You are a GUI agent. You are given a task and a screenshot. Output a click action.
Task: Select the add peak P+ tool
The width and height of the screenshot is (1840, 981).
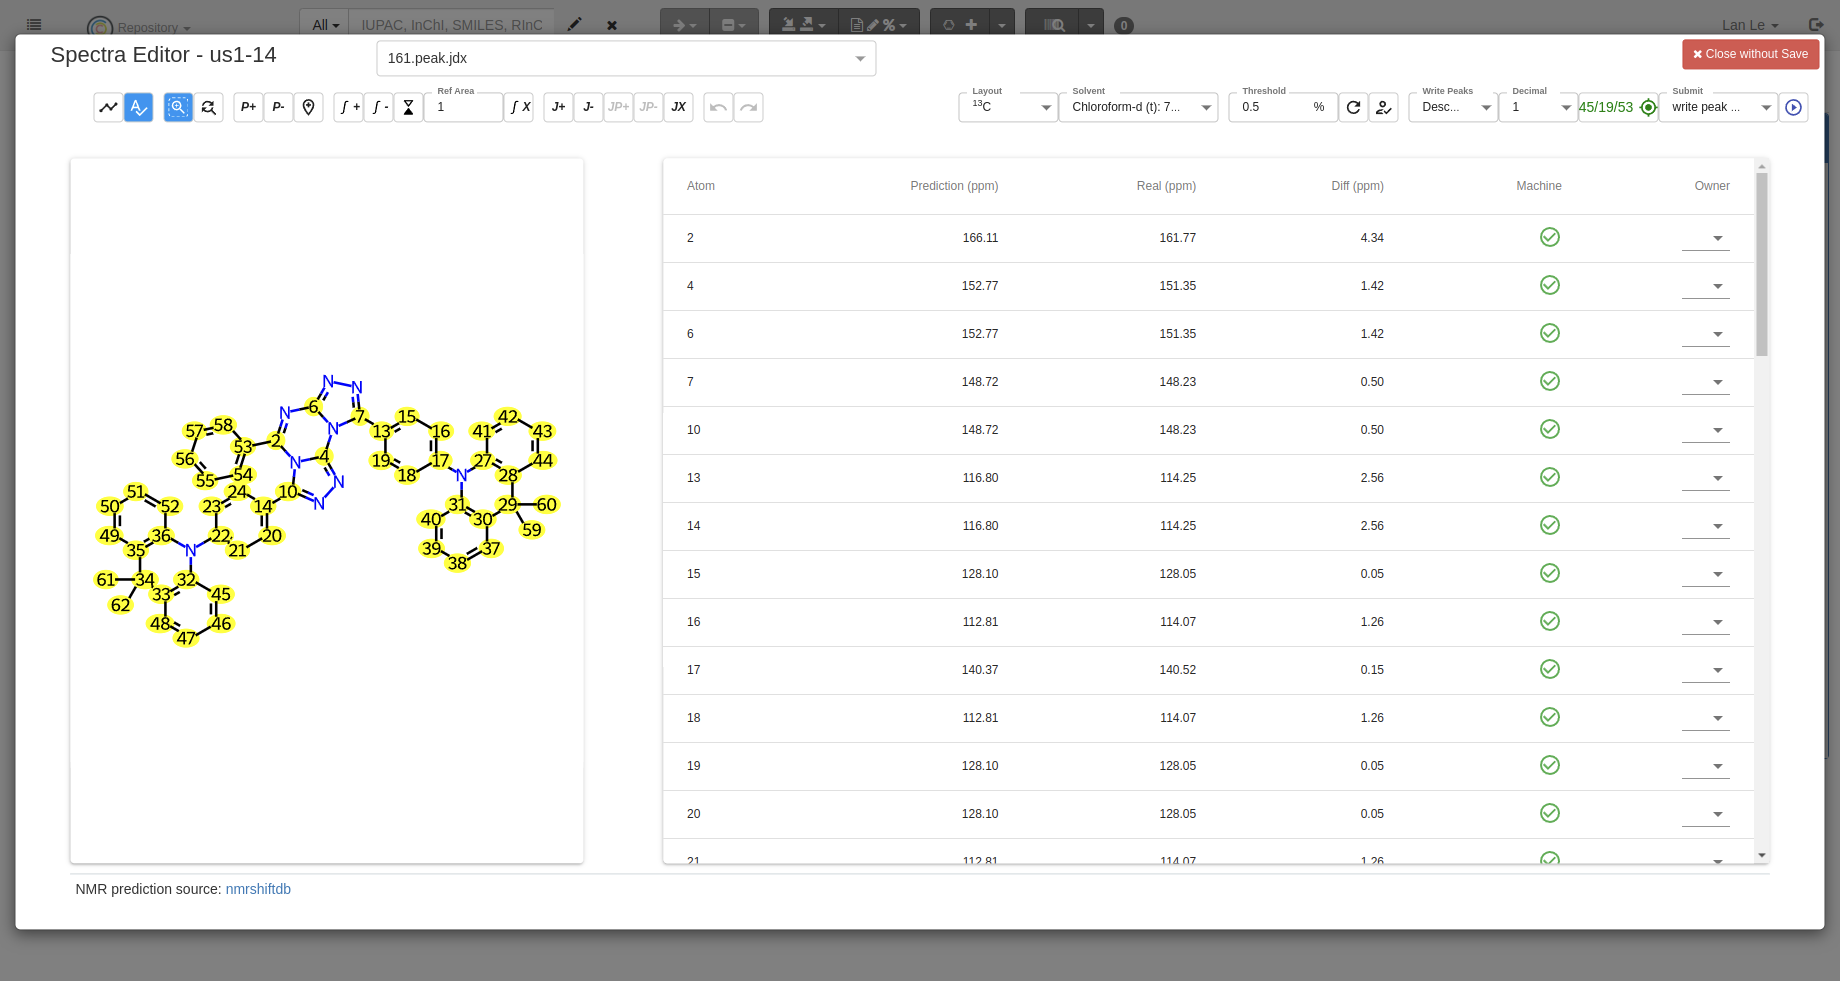[x=248, y=107]
